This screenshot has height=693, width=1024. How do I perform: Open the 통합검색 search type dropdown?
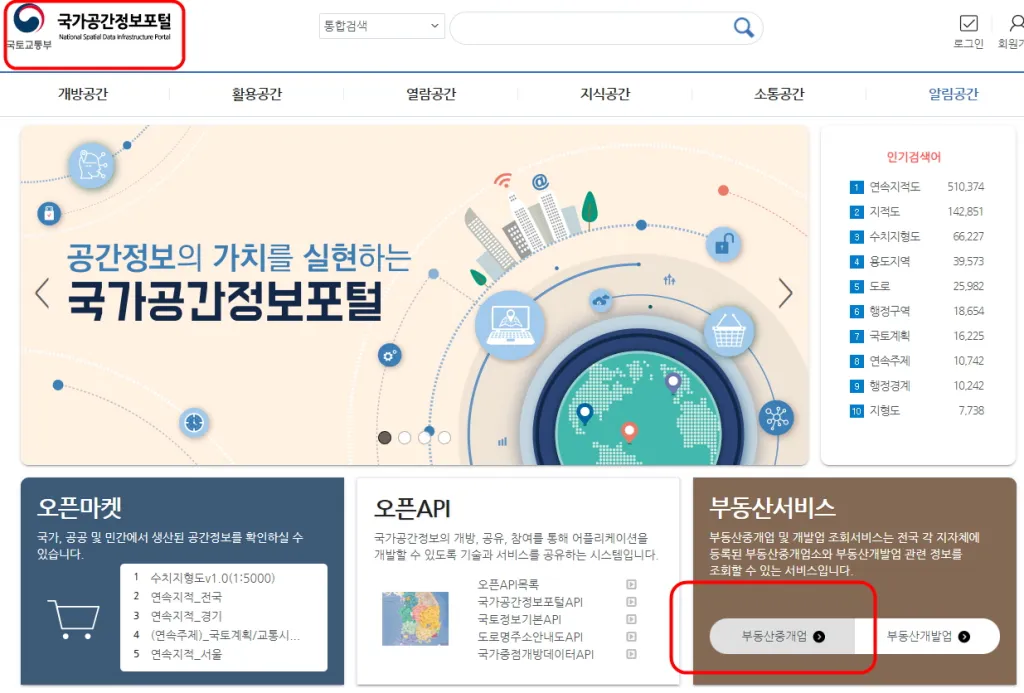380,25
